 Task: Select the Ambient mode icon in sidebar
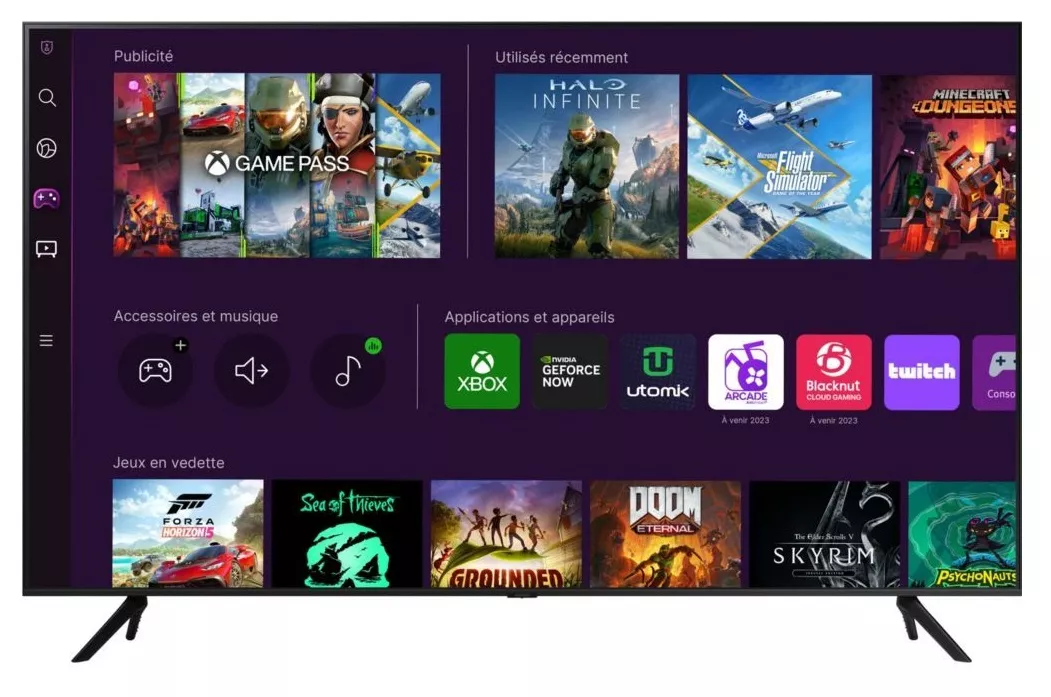tap(46, 148)
